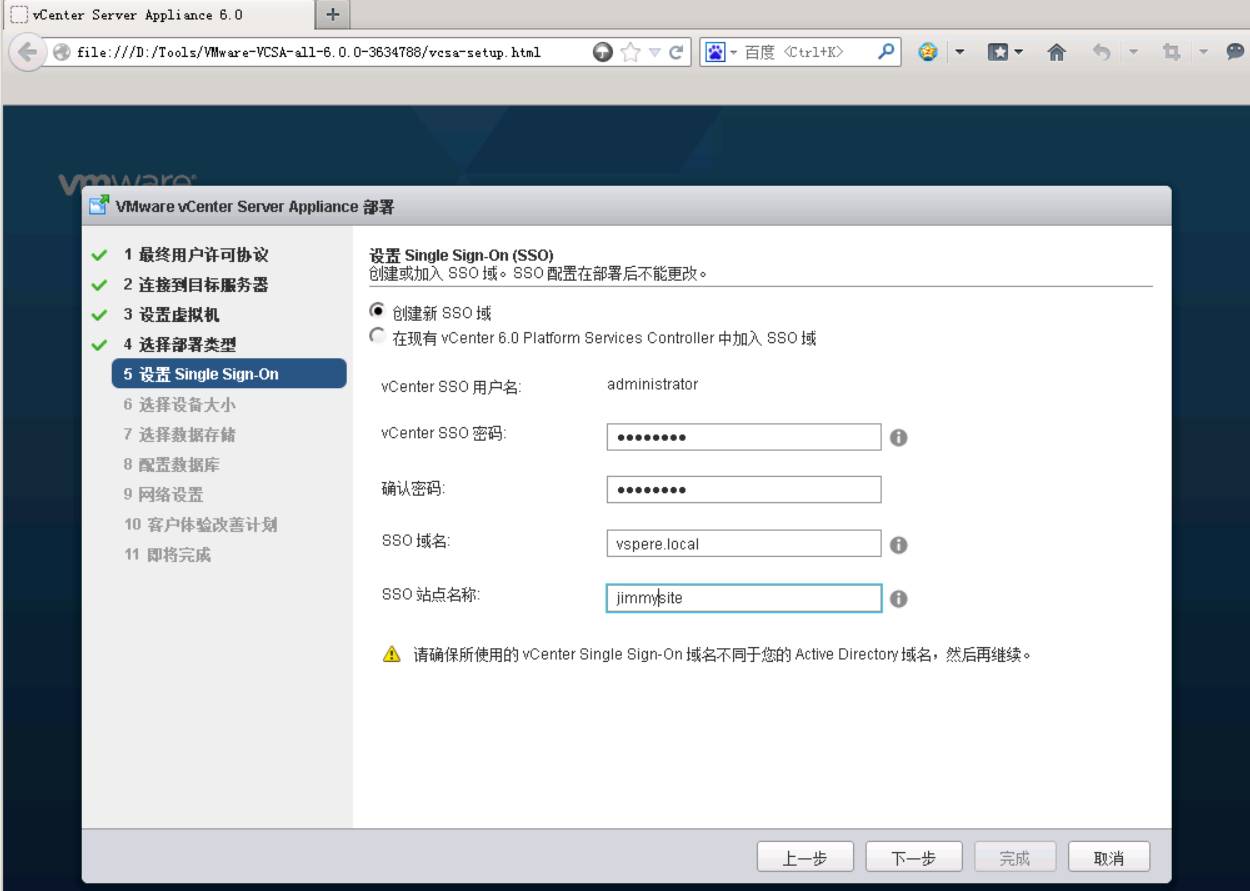The height and width of the screenshot is (891, 1250).
Task: Click info icon beside SSO site name
Action: click(898, 598)
